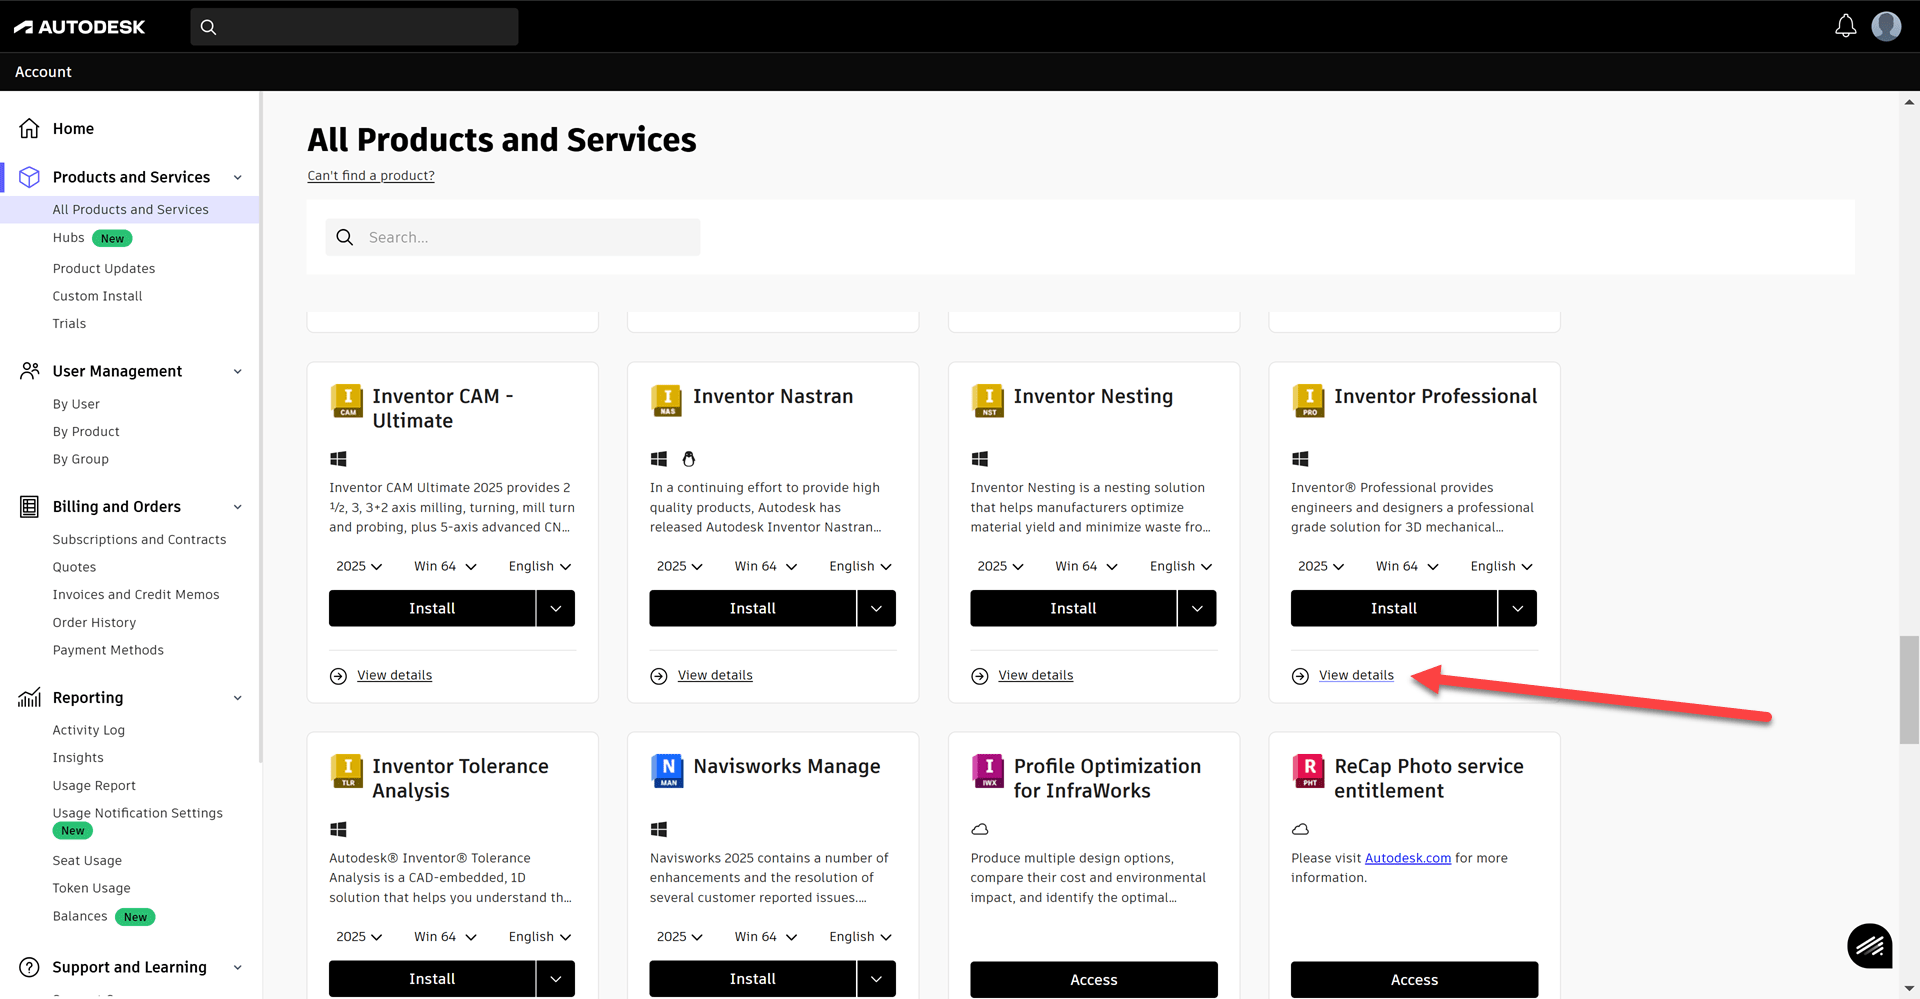Click the Inventor Nesting product icon
The image size is (1920, 999).
coord(988,401)
